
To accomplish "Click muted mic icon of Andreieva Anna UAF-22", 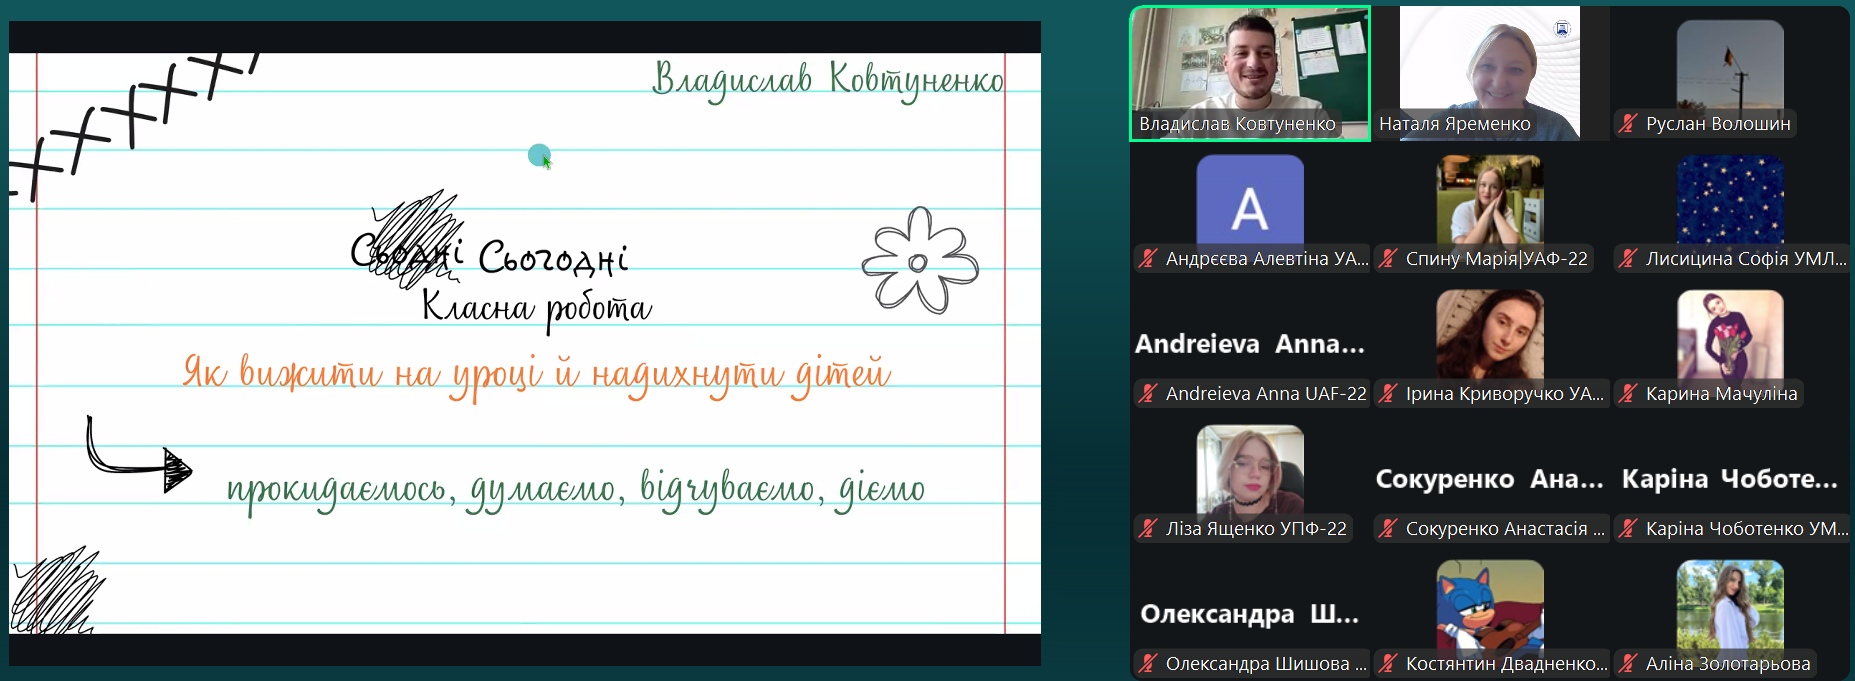I will pyautogui.click(x=1148, y=394).
